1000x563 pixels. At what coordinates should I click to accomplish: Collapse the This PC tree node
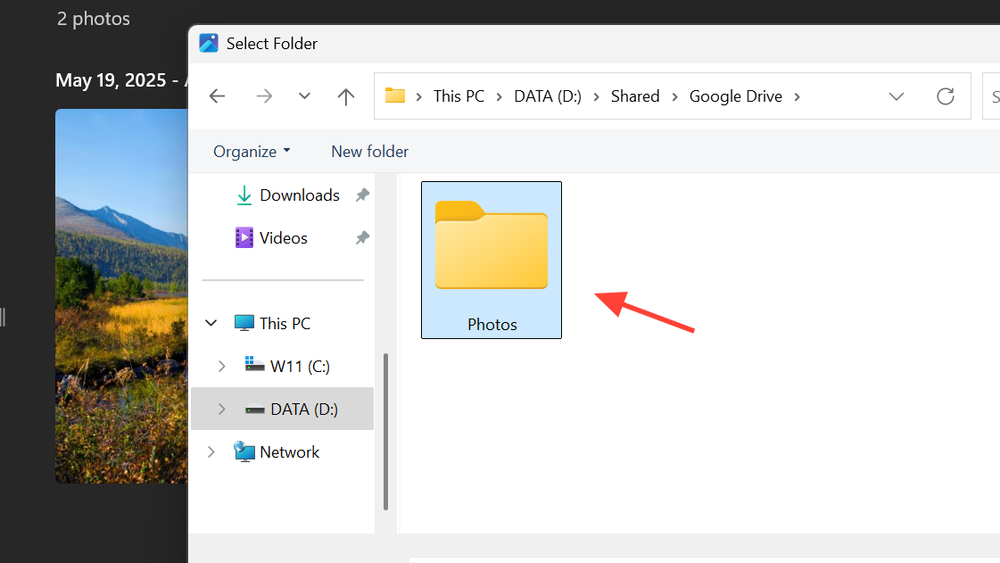211,323
